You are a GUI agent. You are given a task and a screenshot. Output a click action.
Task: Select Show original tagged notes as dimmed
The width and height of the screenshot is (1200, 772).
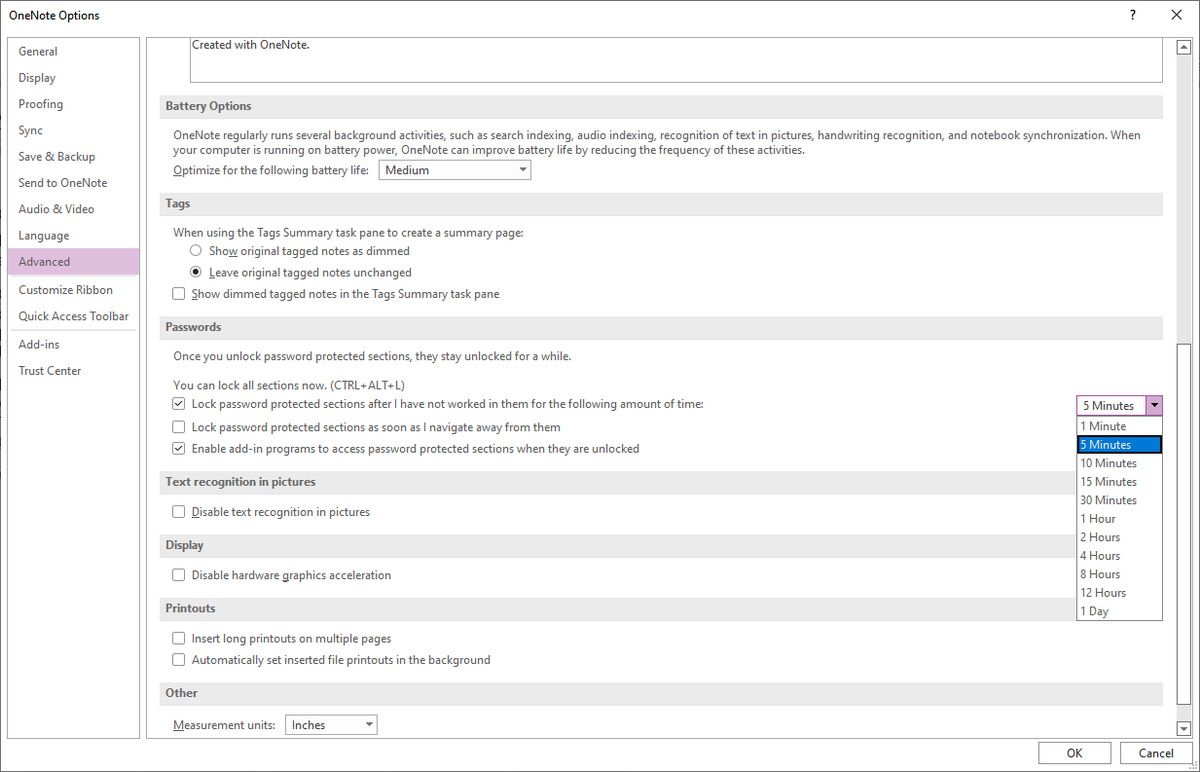pos(196,251)
